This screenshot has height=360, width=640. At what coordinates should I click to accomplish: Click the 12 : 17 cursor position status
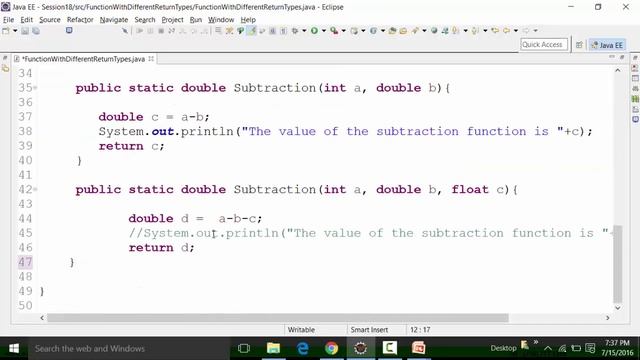(x=420, y=330)
